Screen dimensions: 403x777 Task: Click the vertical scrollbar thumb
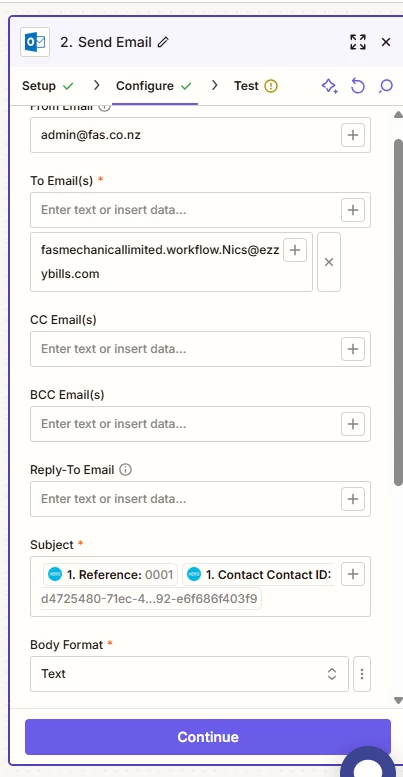(x=398, y=312)
